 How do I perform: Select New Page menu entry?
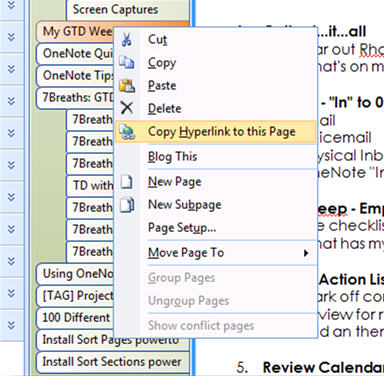[x=216, y=182]
